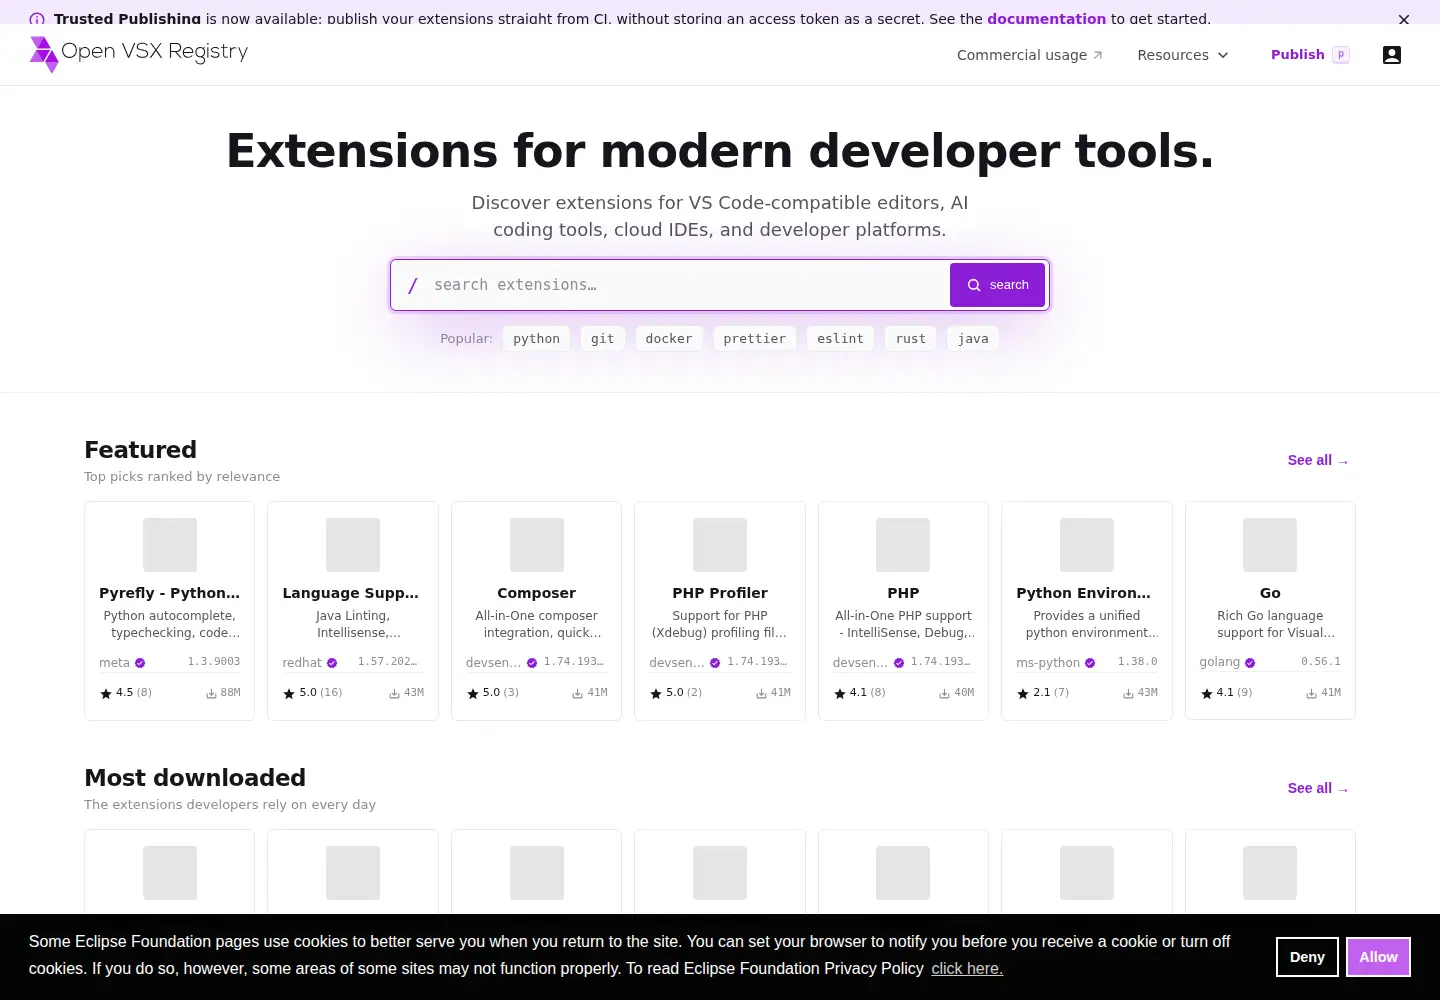Deny cookies in the consent bar
Viewport: 1440px width, 1000px height.
point(1307,957)
